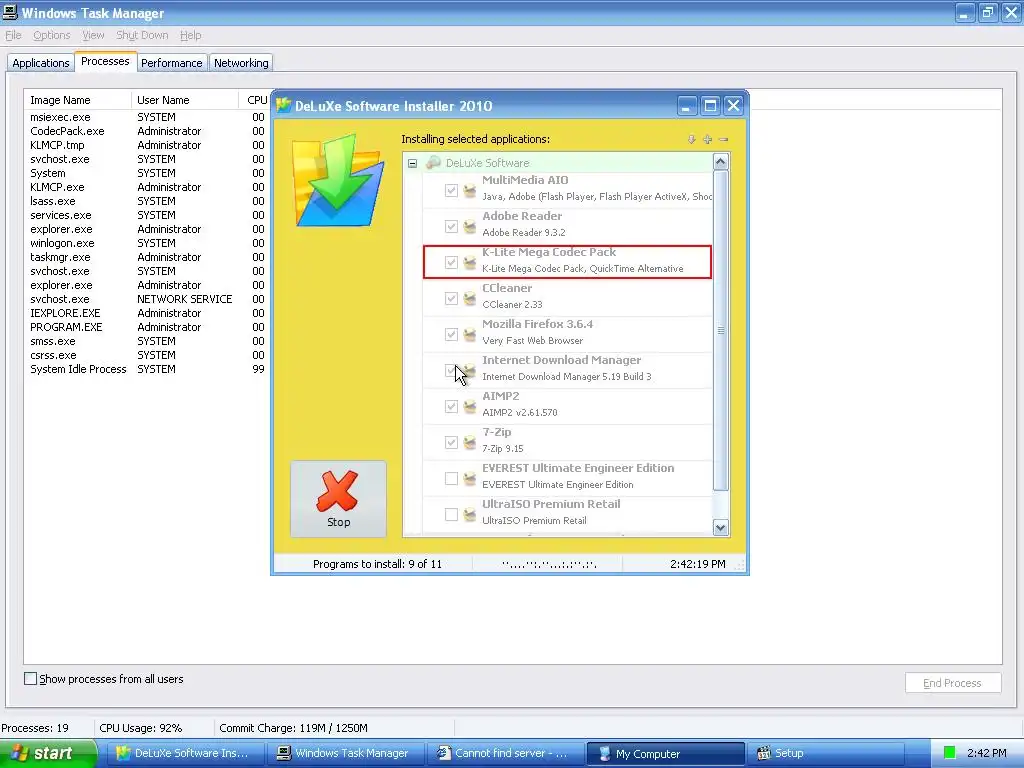Open My Computer from the taskbar
The width and height of the screenshot is (1024, 768).
coord(665,753)
